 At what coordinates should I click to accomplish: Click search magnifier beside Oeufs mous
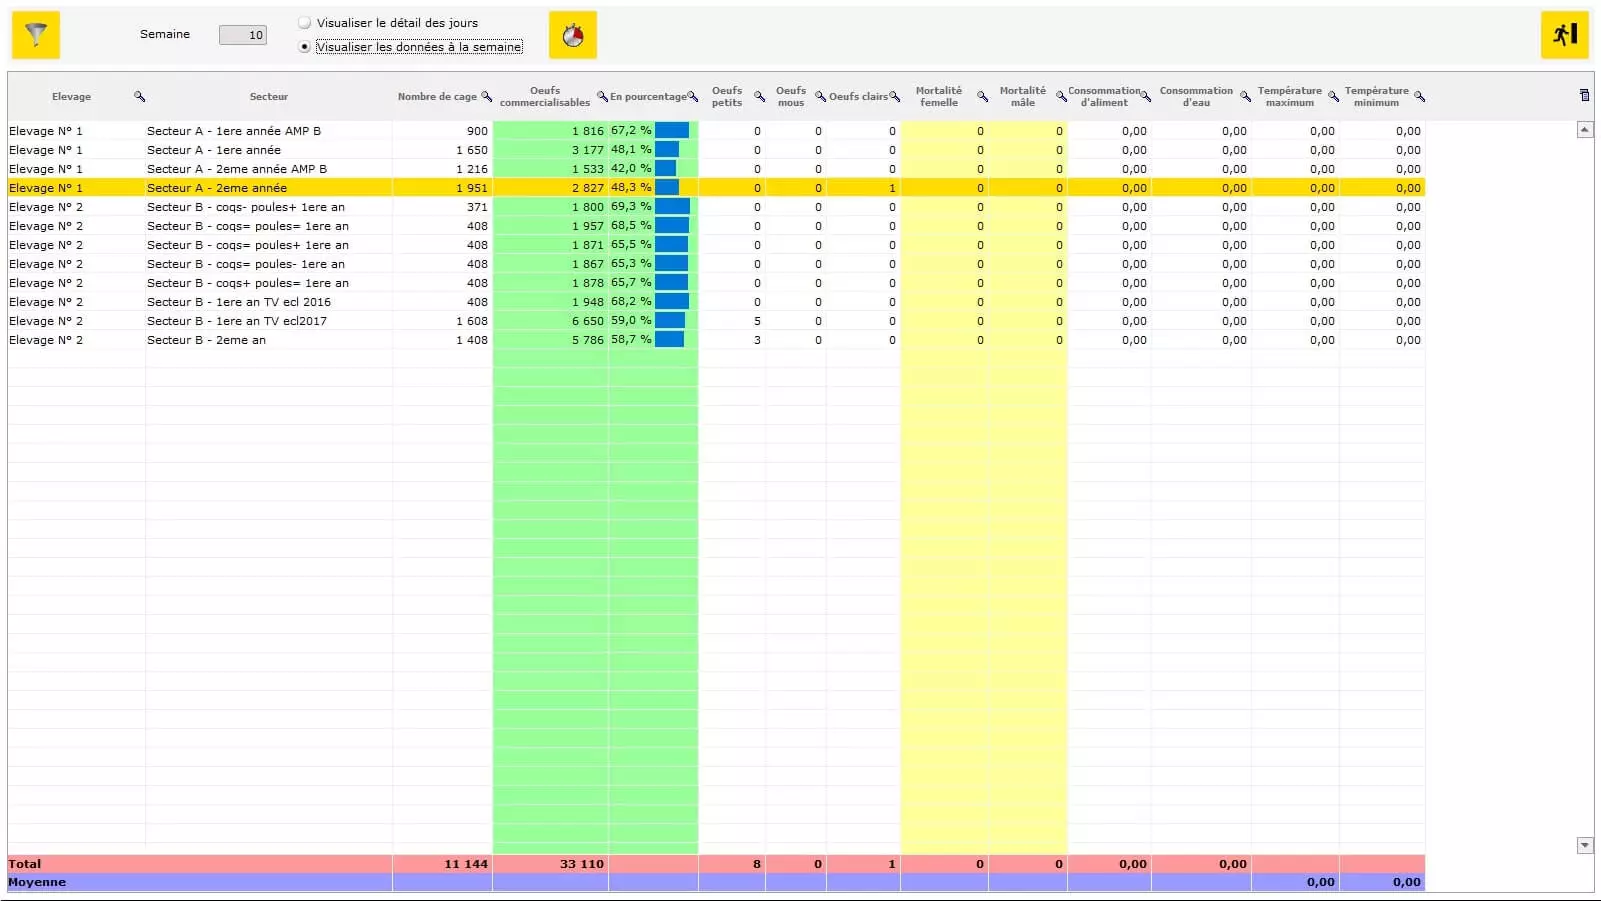(820, 97)
